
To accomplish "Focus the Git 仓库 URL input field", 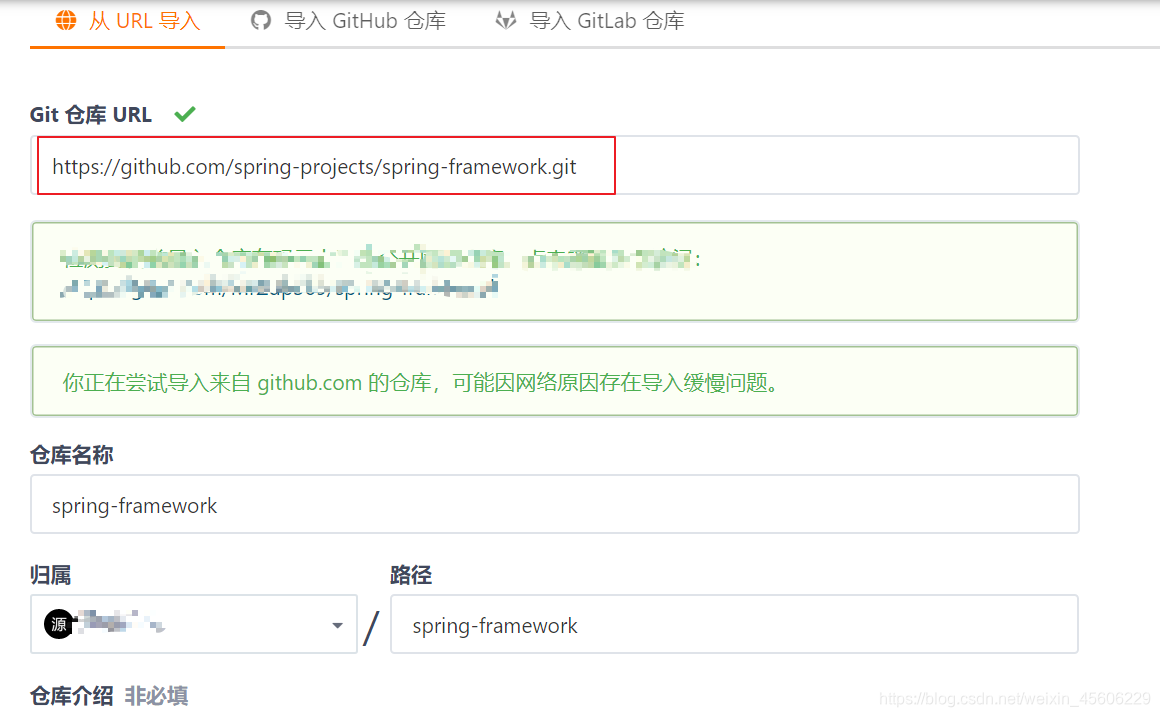I will coord(555,166).
